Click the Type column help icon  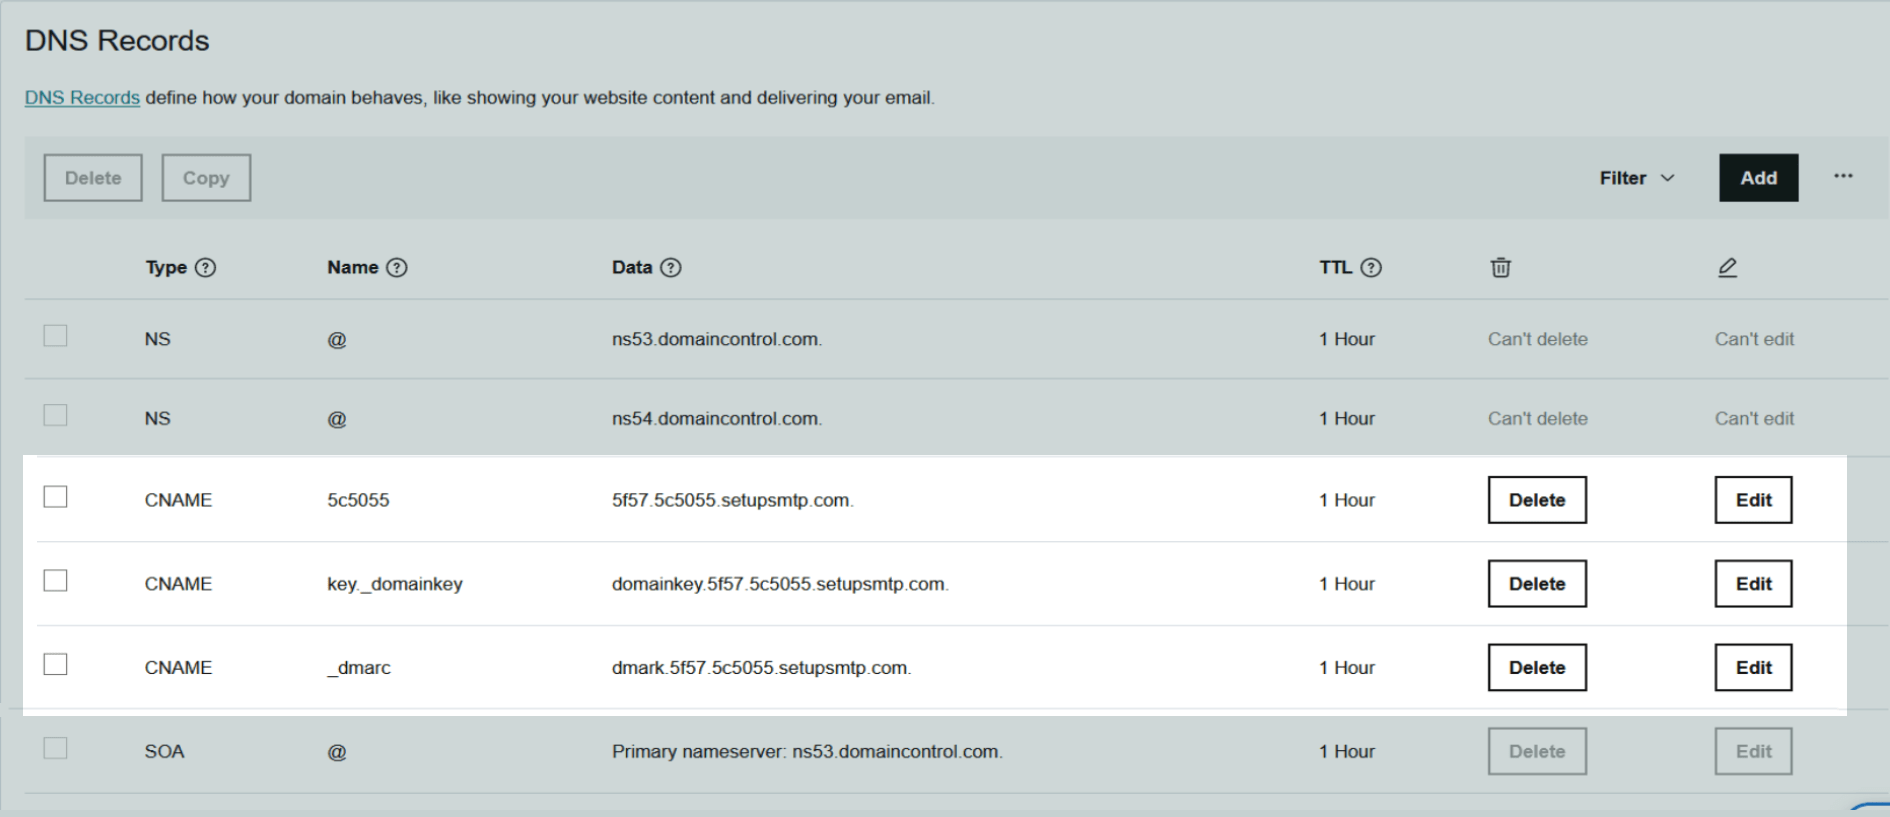point(205,268)
